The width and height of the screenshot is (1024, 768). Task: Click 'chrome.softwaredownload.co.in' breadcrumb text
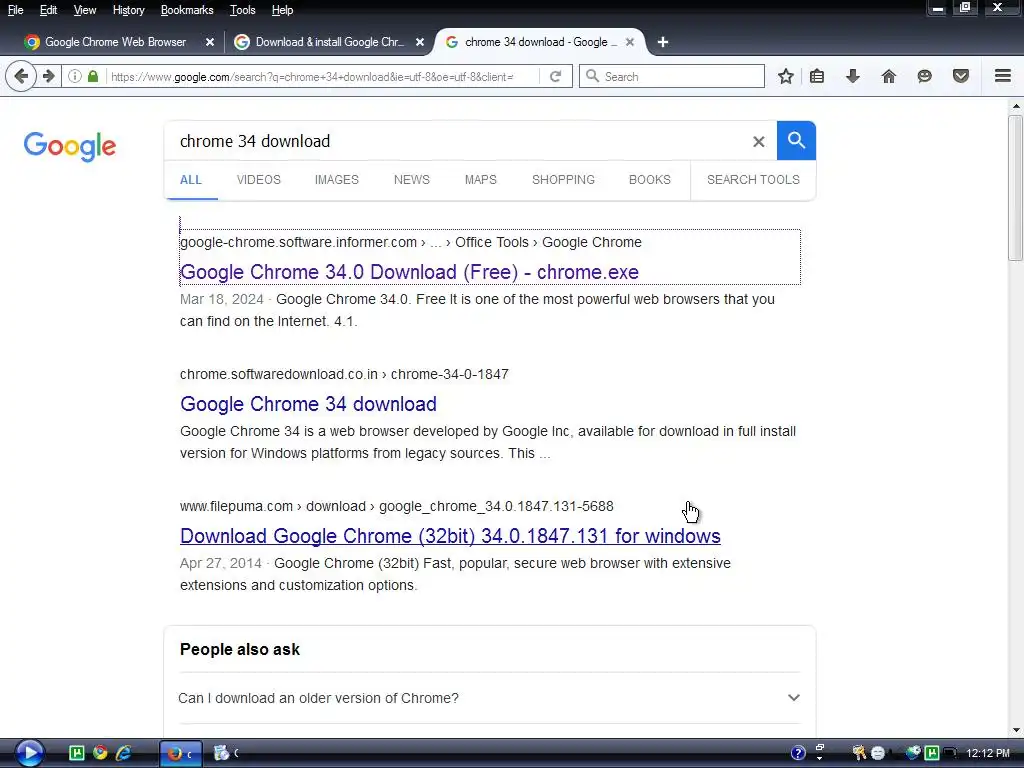tap(279, 374)
